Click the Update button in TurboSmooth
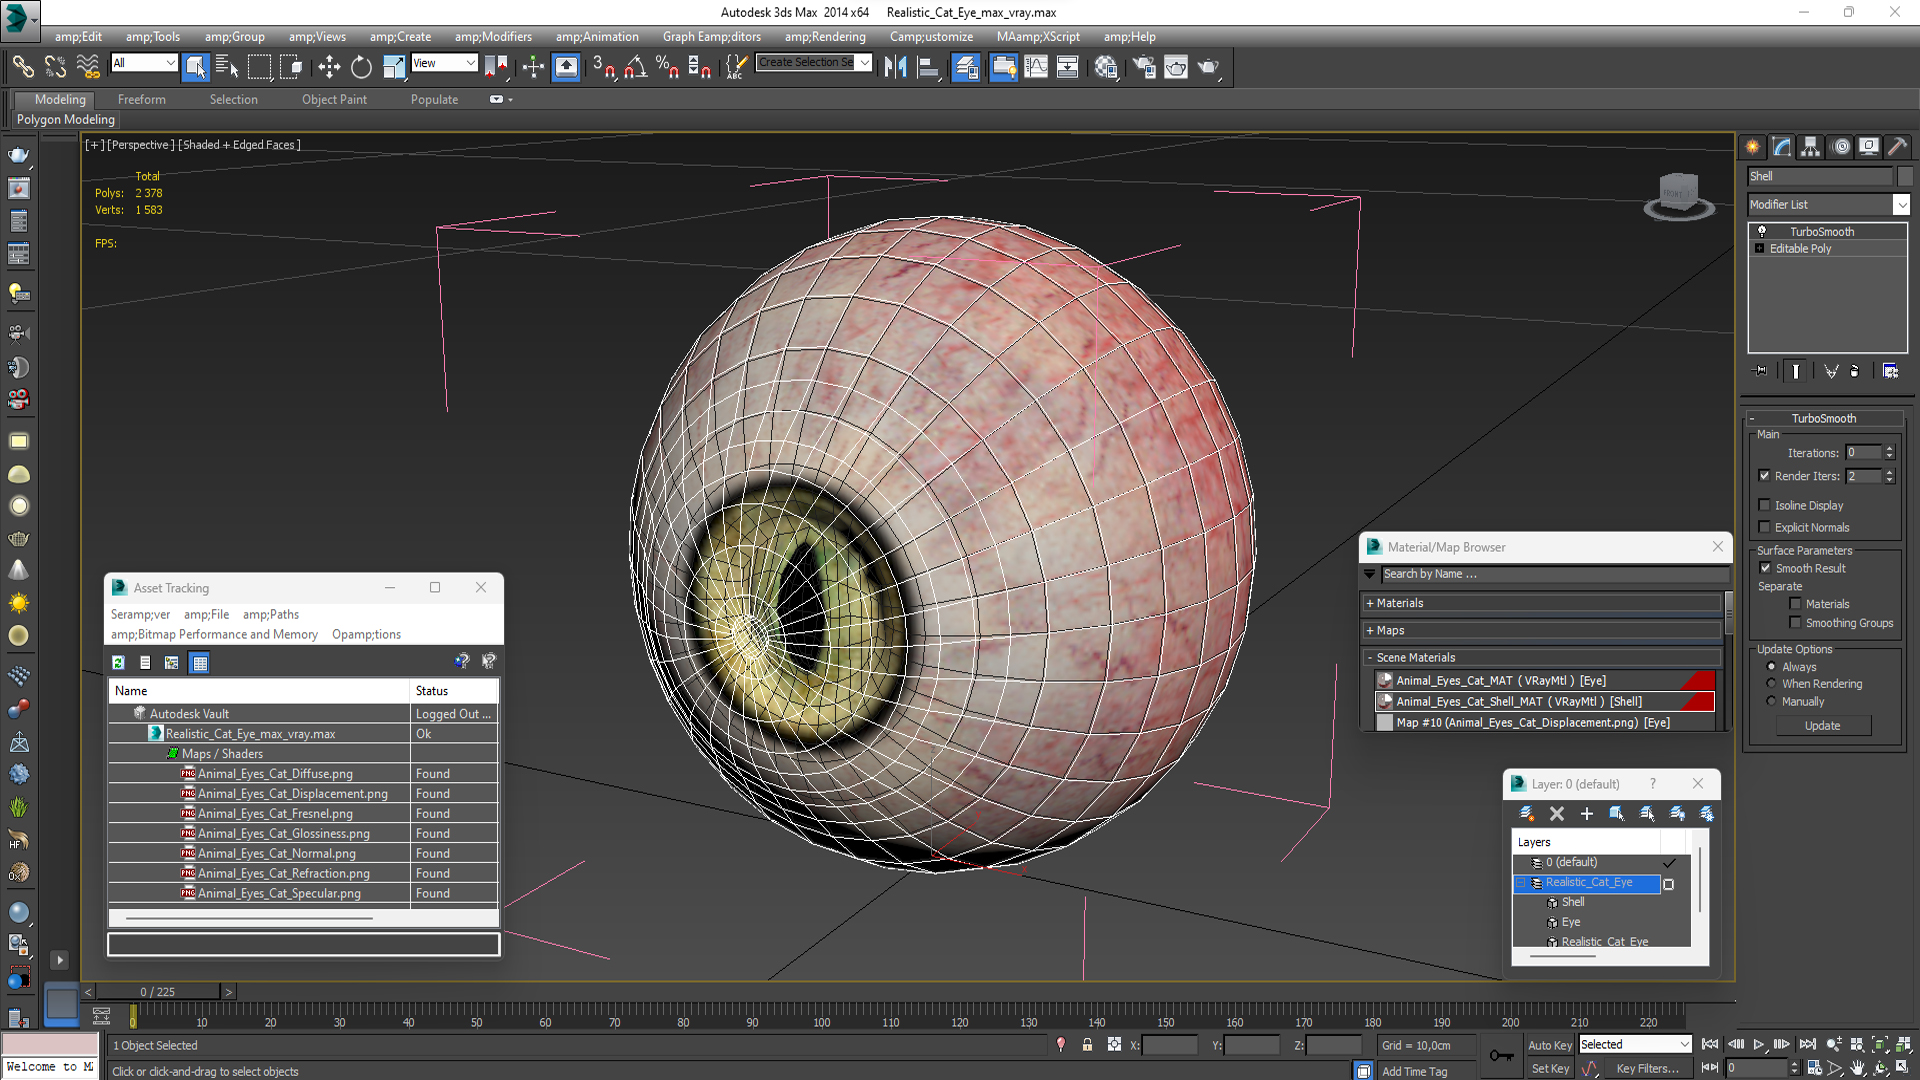This screenshot has width=1920, height=1080. [x=1822, y=726]
